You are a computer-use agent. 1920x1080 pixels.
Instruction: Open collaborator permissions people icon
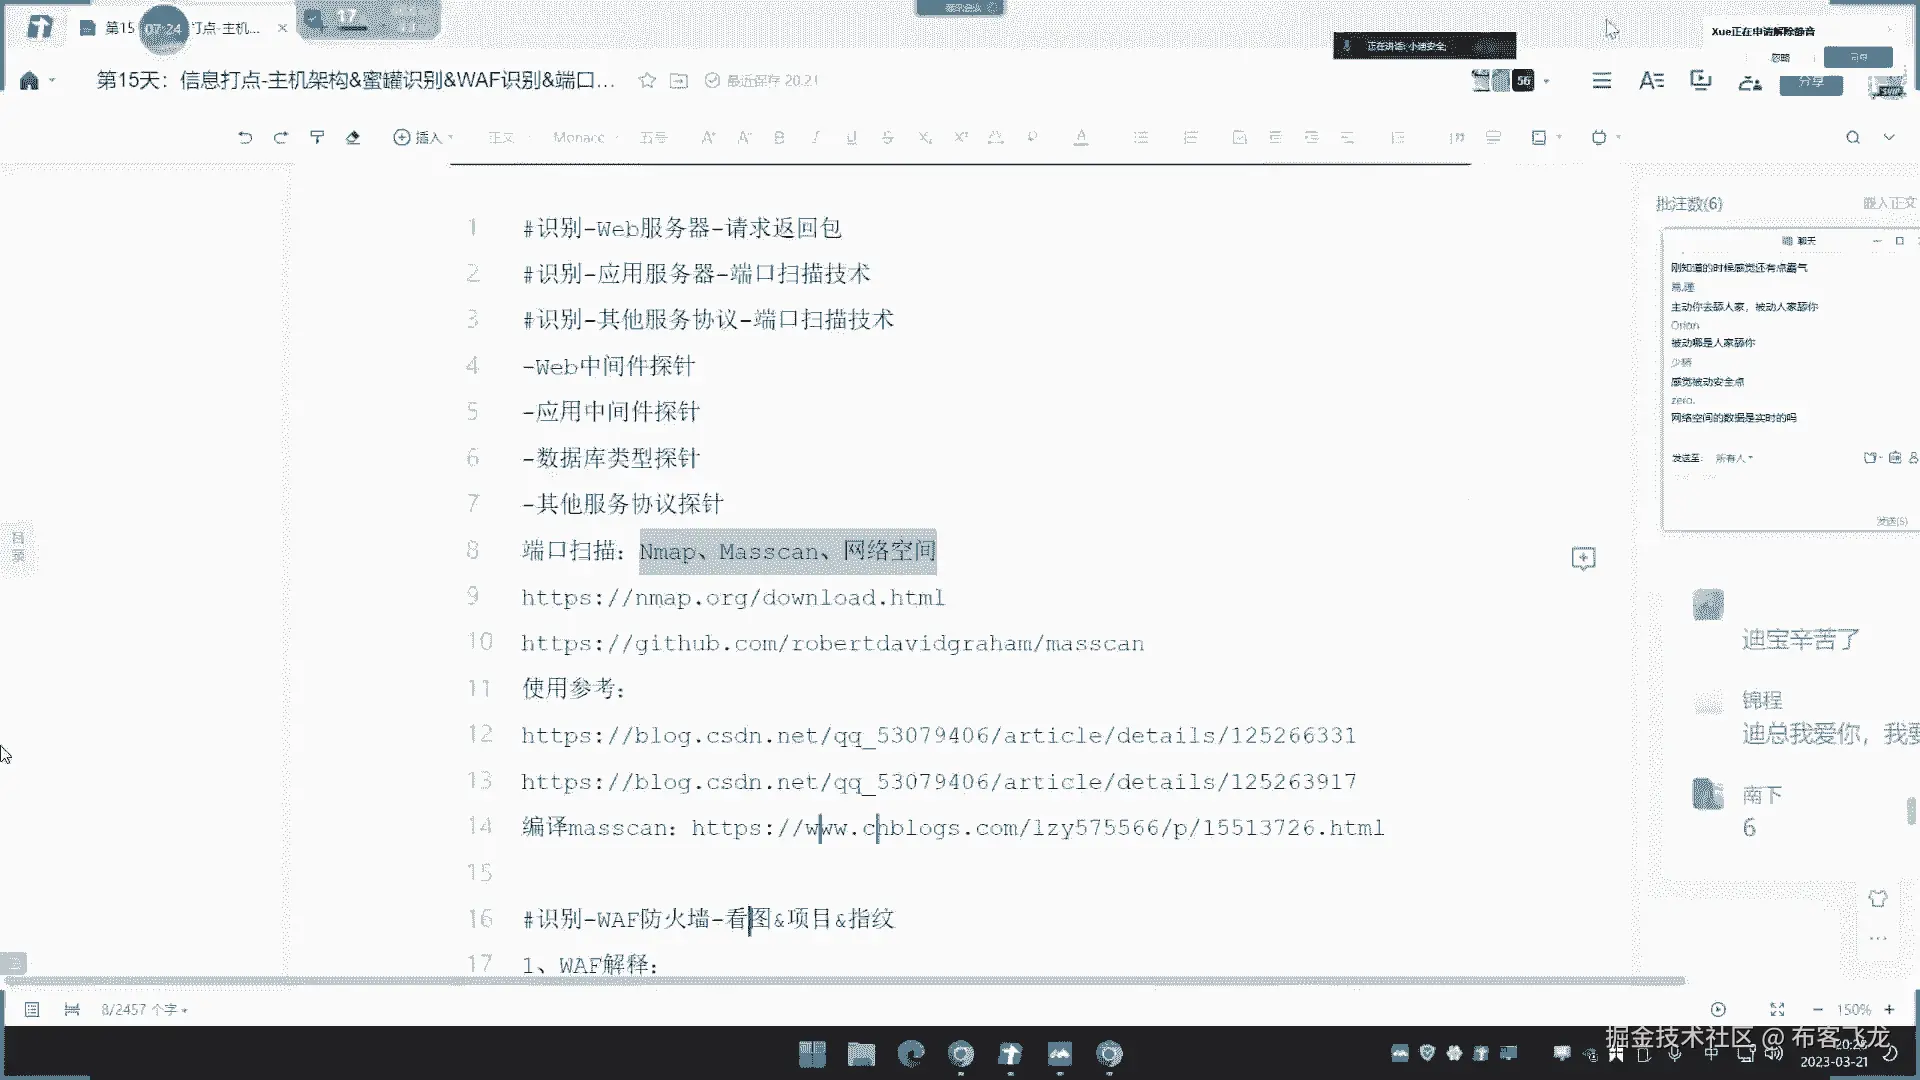(x=1750, y=83)
